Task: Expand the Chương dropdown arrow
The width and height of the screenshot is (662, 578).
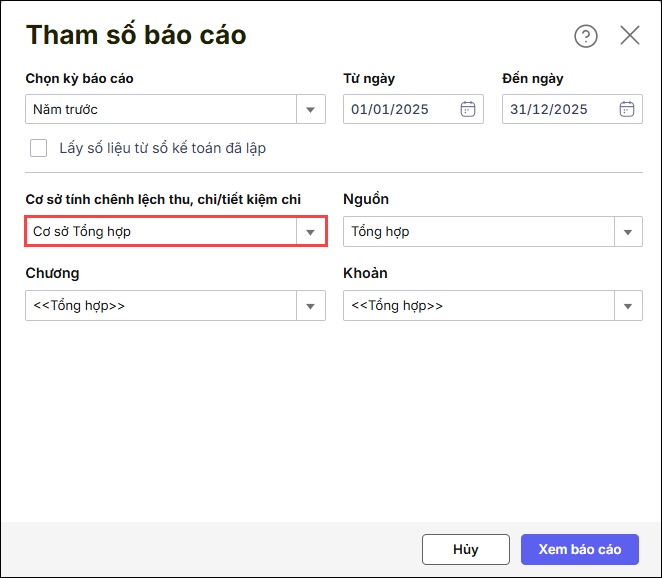Action: [310, 306]
